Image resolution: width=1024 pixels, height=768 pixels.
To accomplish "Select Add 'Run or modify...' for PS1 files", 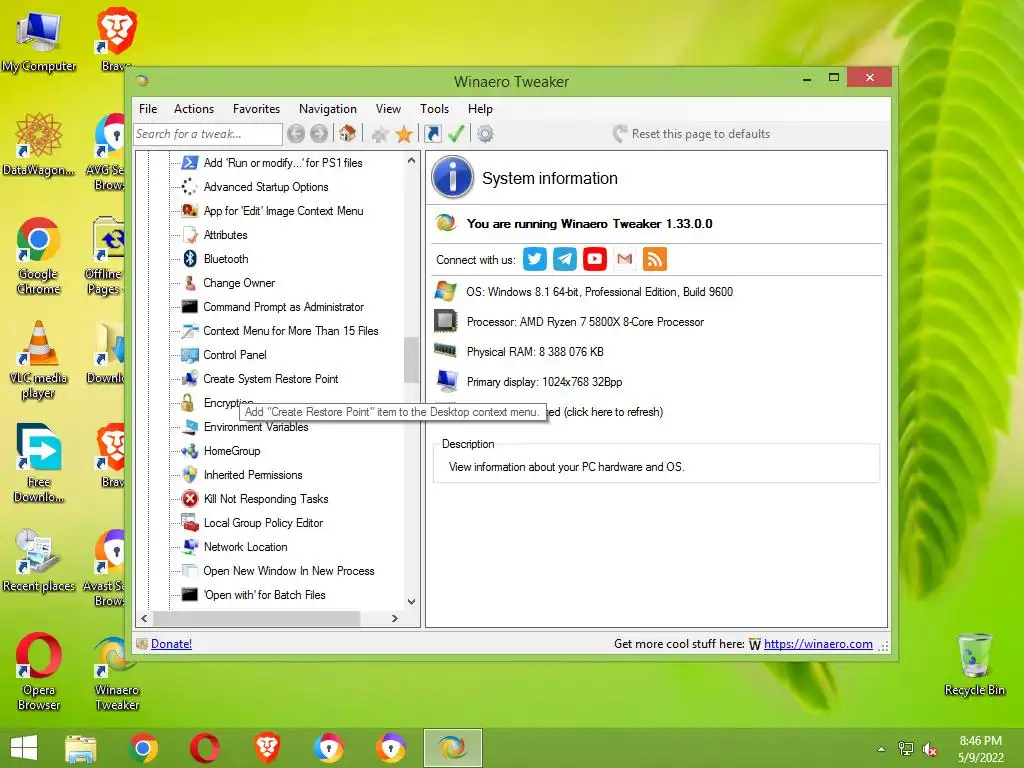I will (x=283, y=163).
